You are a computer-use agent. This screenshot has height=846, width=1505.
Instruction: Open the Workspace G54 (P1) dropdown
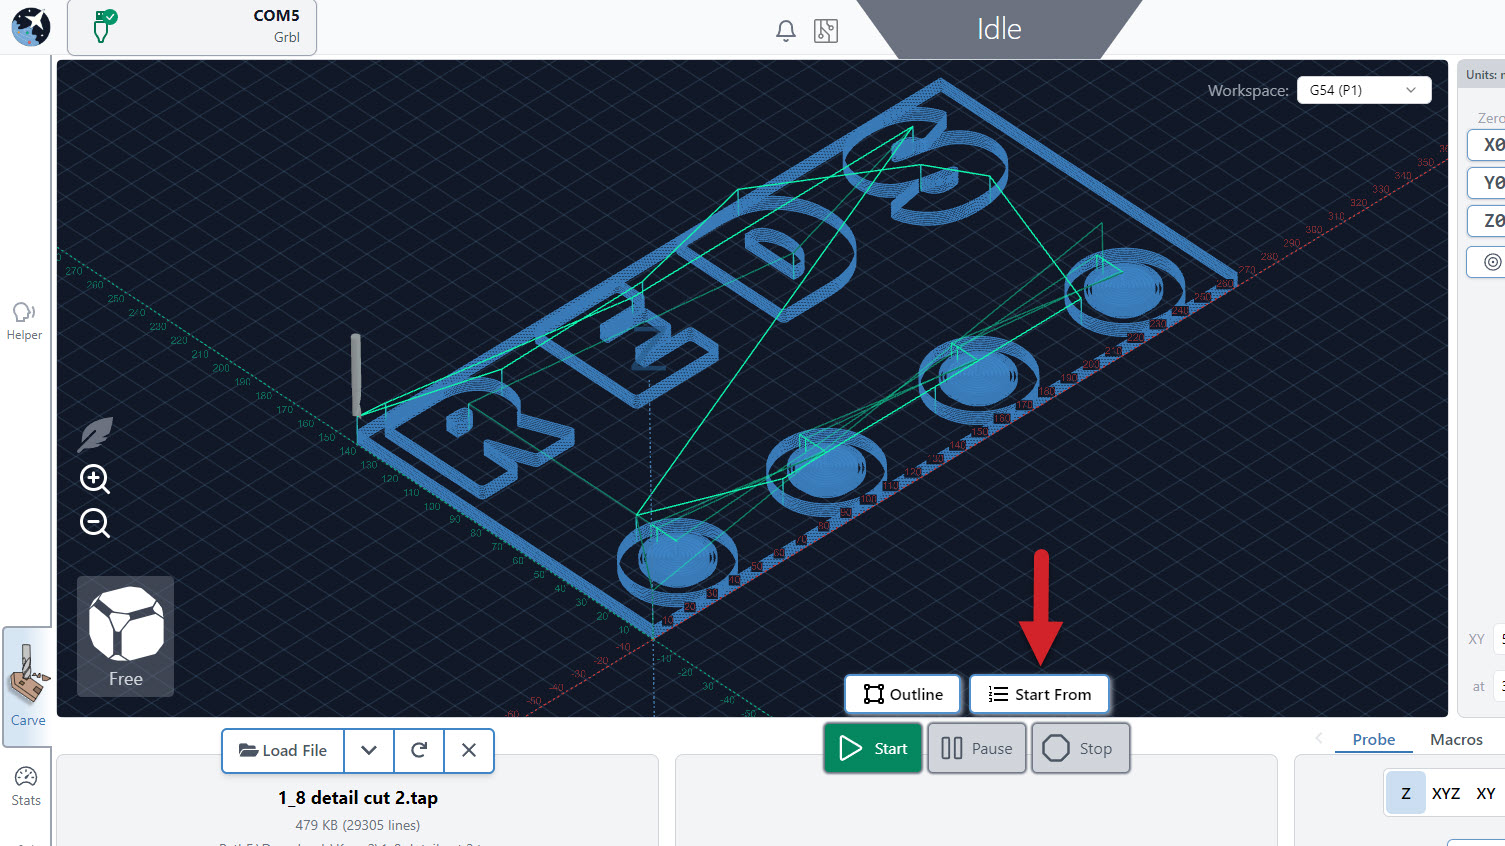[1364, 90]
